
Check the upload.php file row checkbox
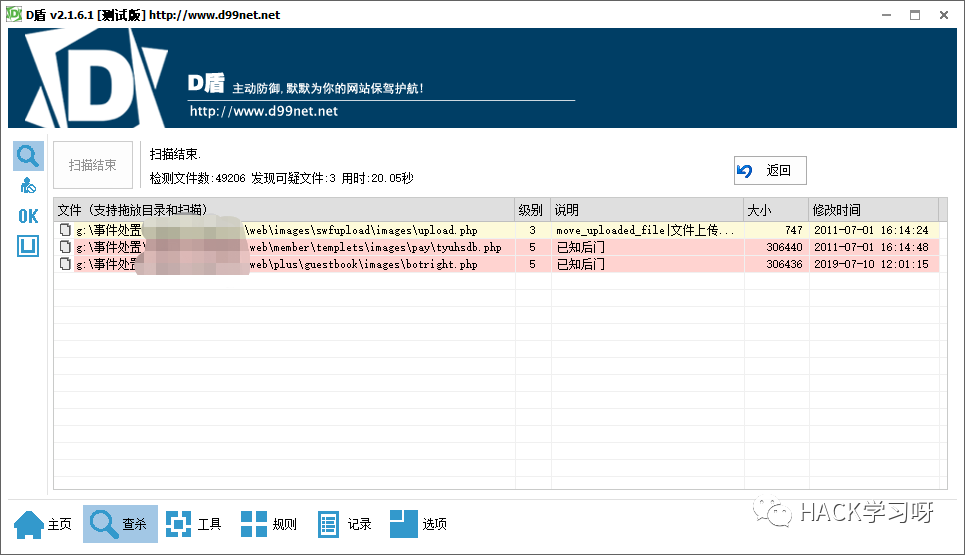click(65, 230)
